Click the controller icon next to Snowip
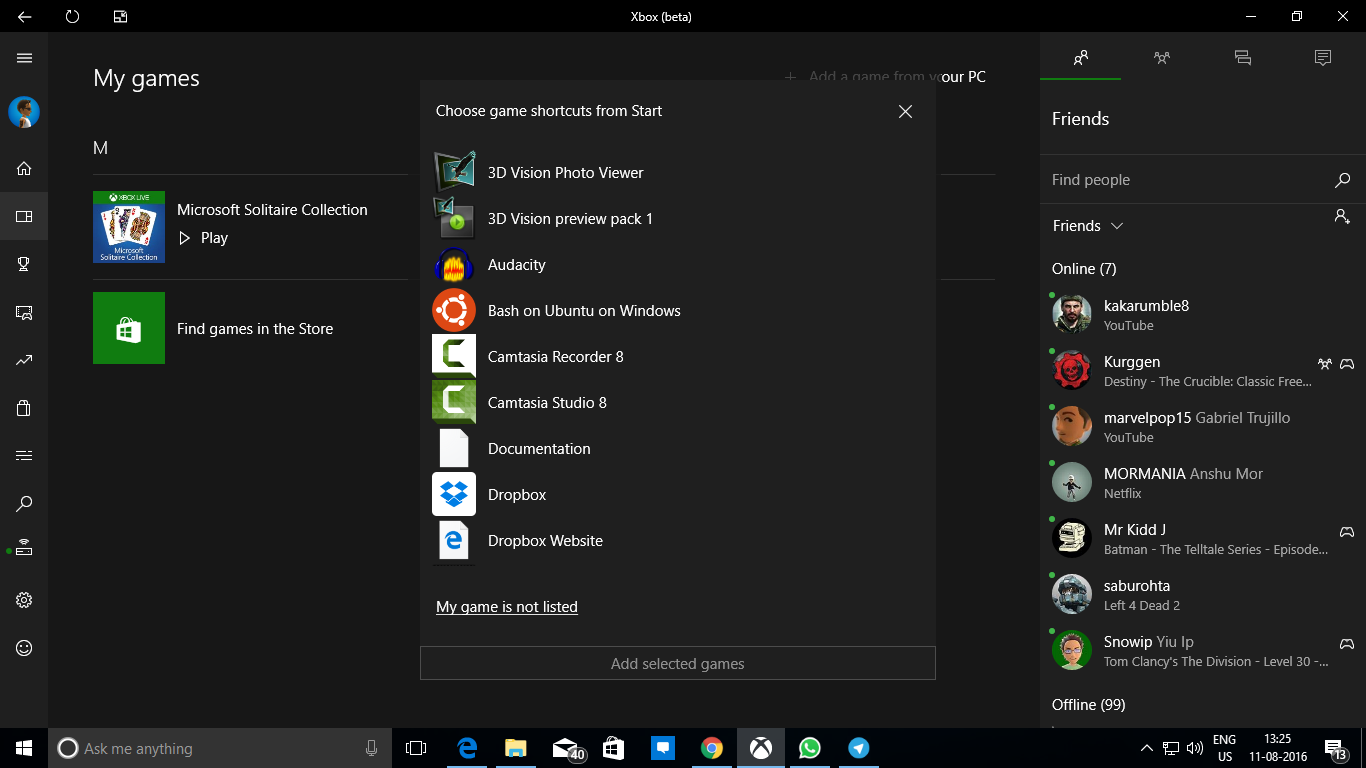The height and width of the screenshot is (768, 1366). [x=1347, y=644]
